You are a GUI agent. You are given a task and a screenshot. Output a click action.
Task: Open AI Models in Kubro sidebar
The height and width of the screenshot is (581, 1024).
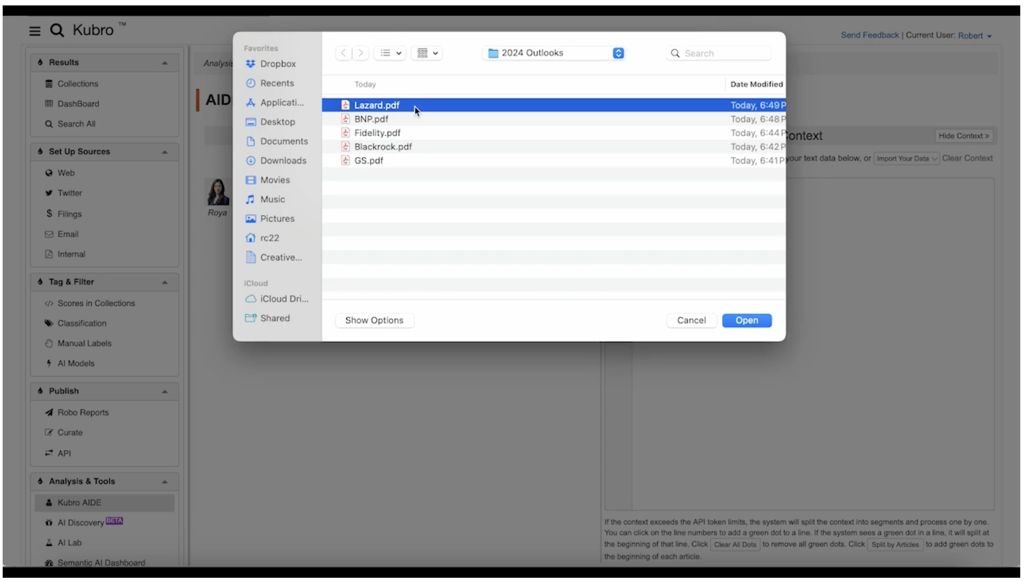click(x=70, y=364)
